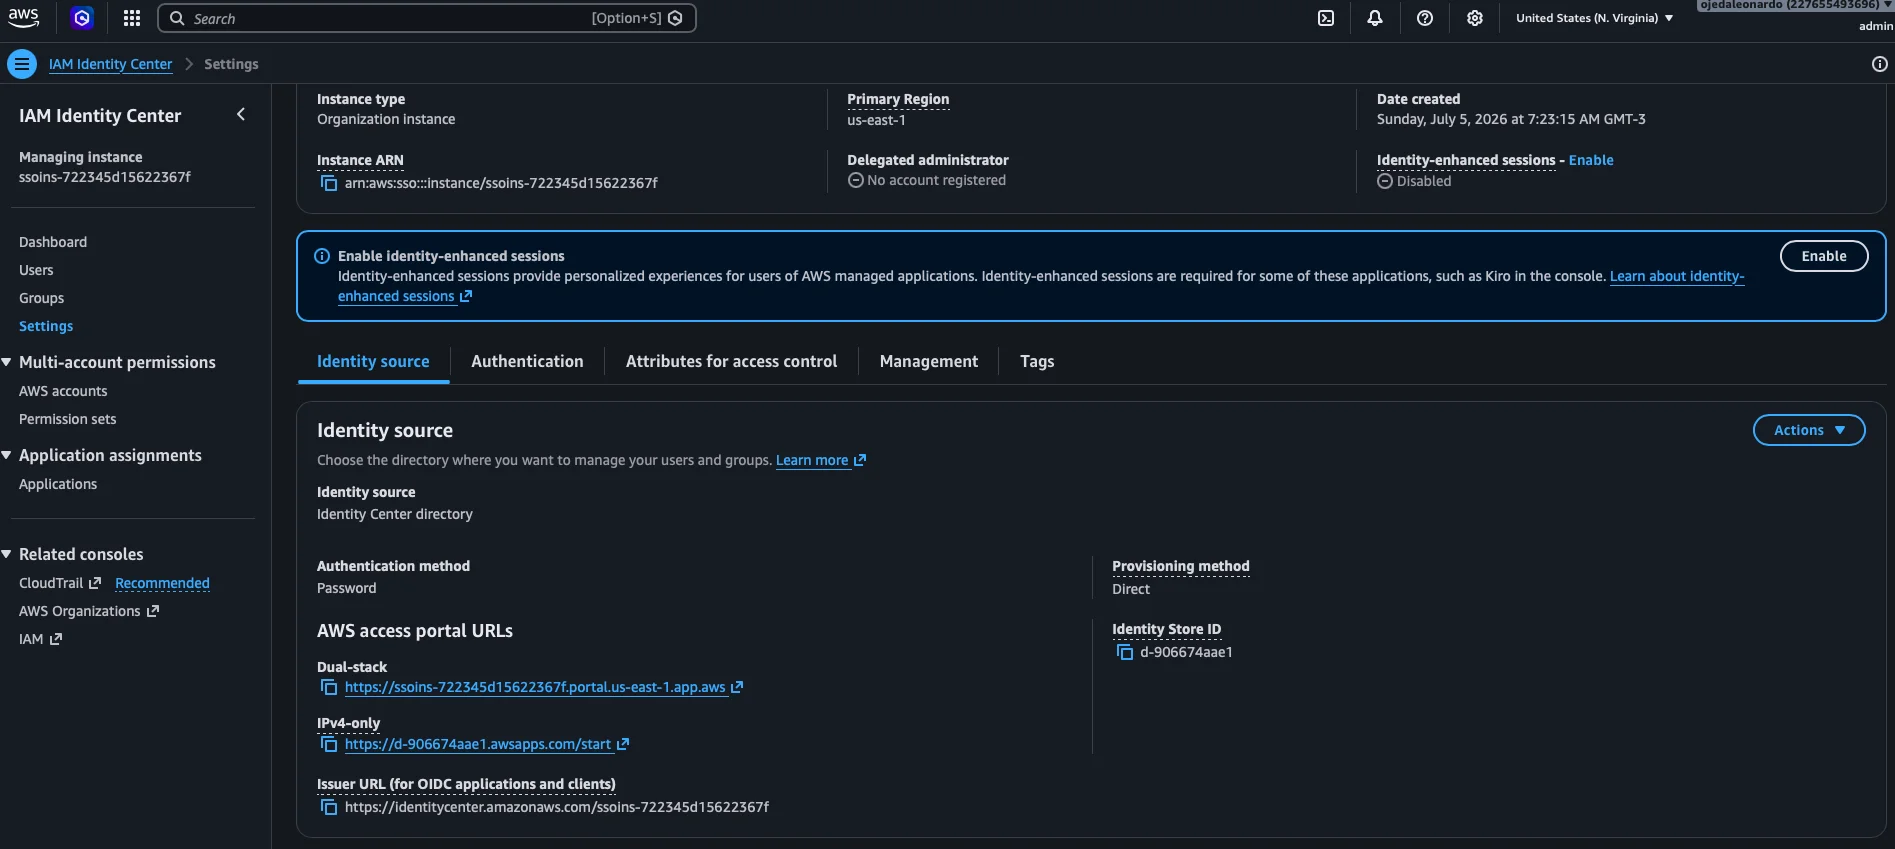Select Settings in the sidebar
Viewport: 1895px width, 849px height.
46,326
